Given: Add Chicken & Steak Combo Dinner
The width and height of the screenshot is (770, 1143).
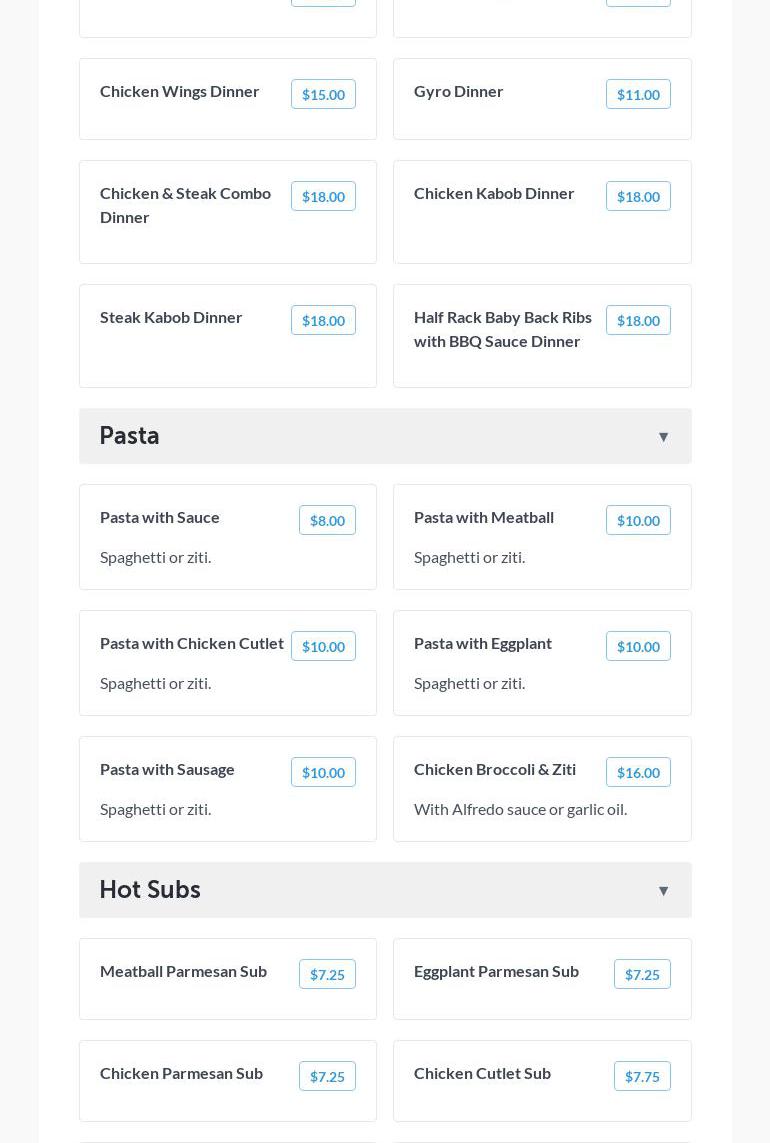Looking at the screenshot, I should pyautogui.click(x=186, y=205).
